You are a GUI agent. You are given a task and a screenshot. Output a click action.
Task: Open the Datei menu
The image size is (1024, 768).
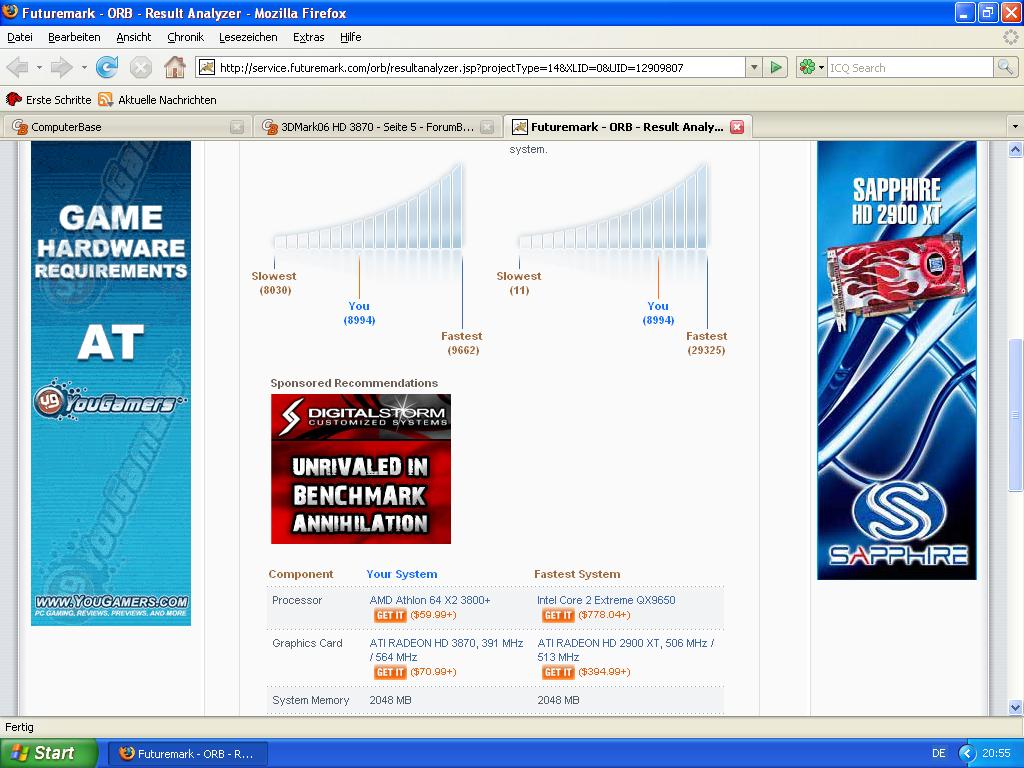tap(20, 37)
